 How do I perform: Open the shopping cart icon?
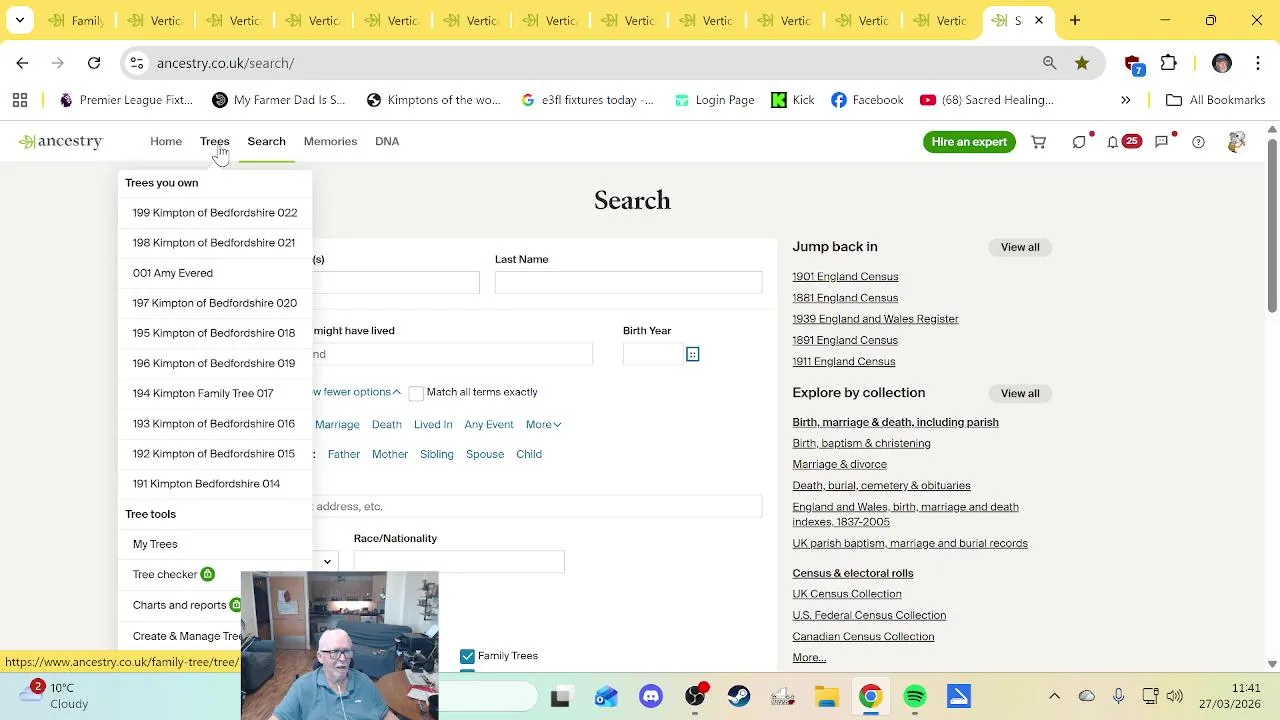(1039, 142)
